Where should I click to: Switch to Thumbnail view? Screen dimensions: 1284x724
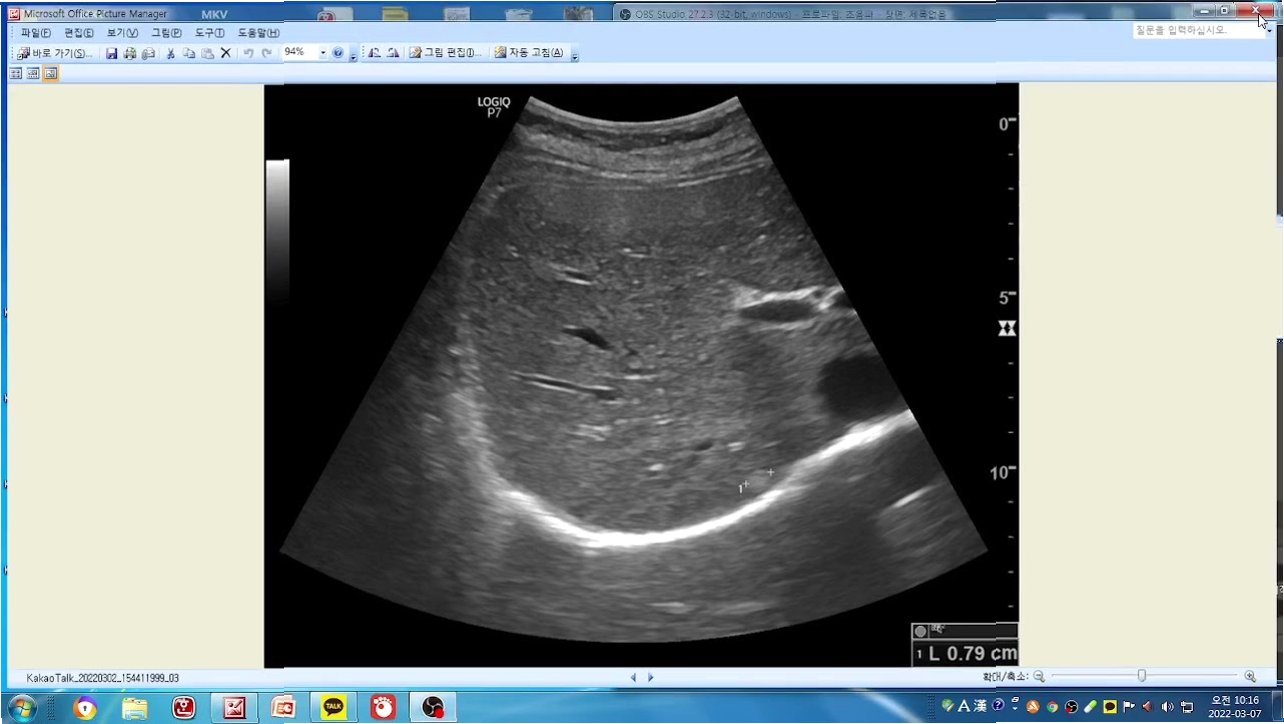click(16, 73)
